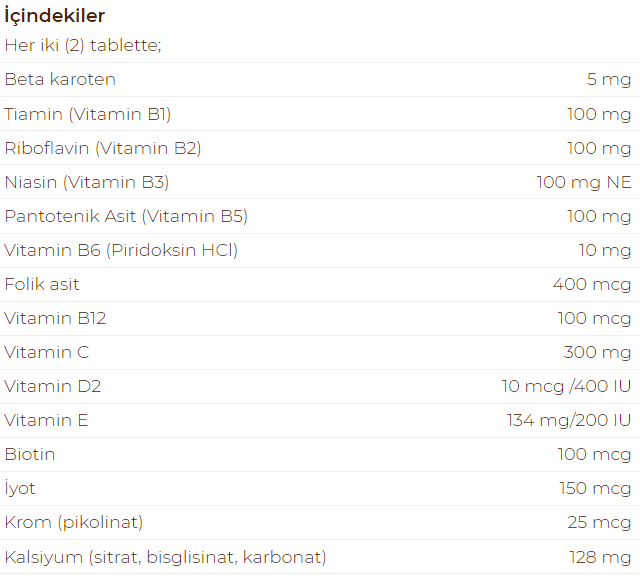The image size is (640, 576).
Task: Click the 134 mg/200 IU amount
Action: pos(569,420)
